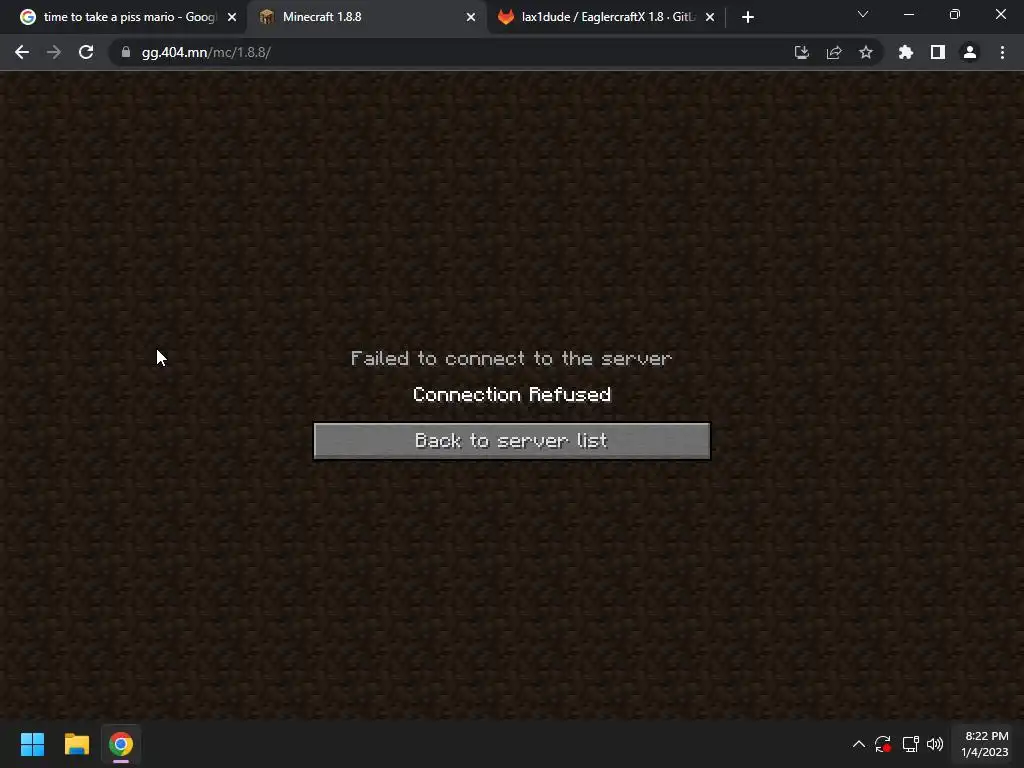The width and height of the screenshot is (1024, 768).
Task: Share this page icon
Action: tap(834, 52)
